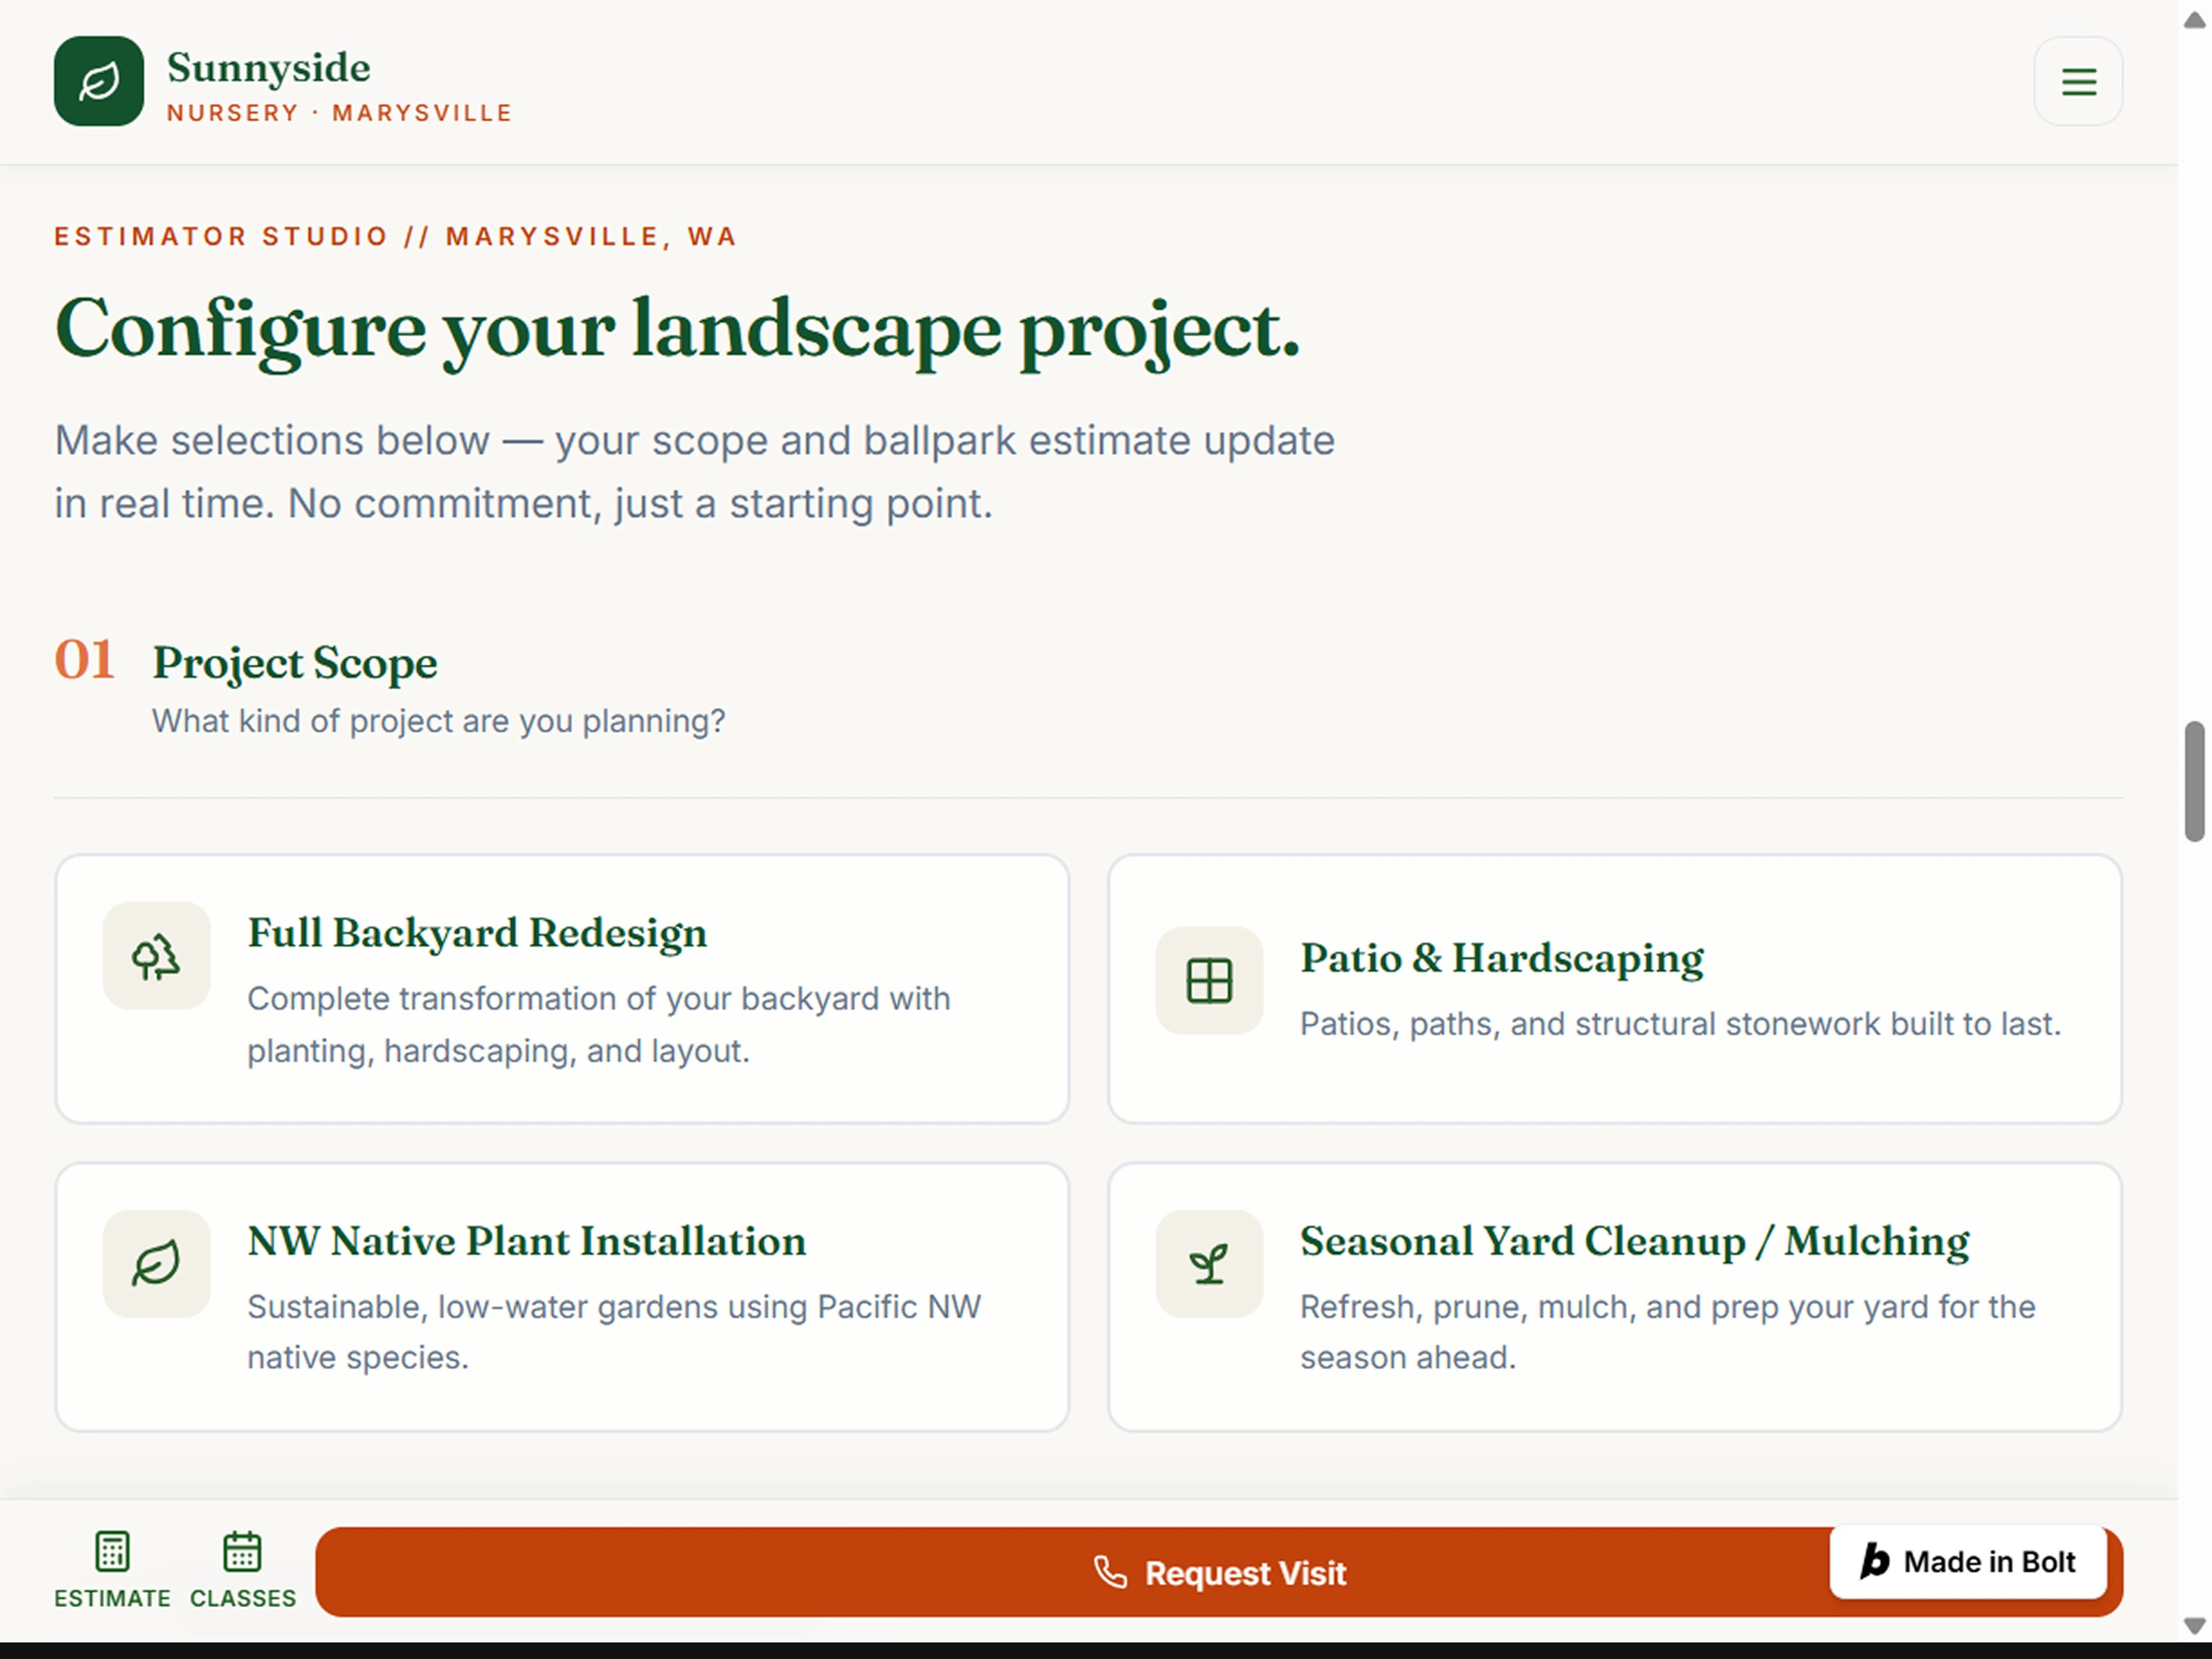Switch to the CLASSES tab label
This screenshot has height=1659, width=2212.
point(243,1598)
